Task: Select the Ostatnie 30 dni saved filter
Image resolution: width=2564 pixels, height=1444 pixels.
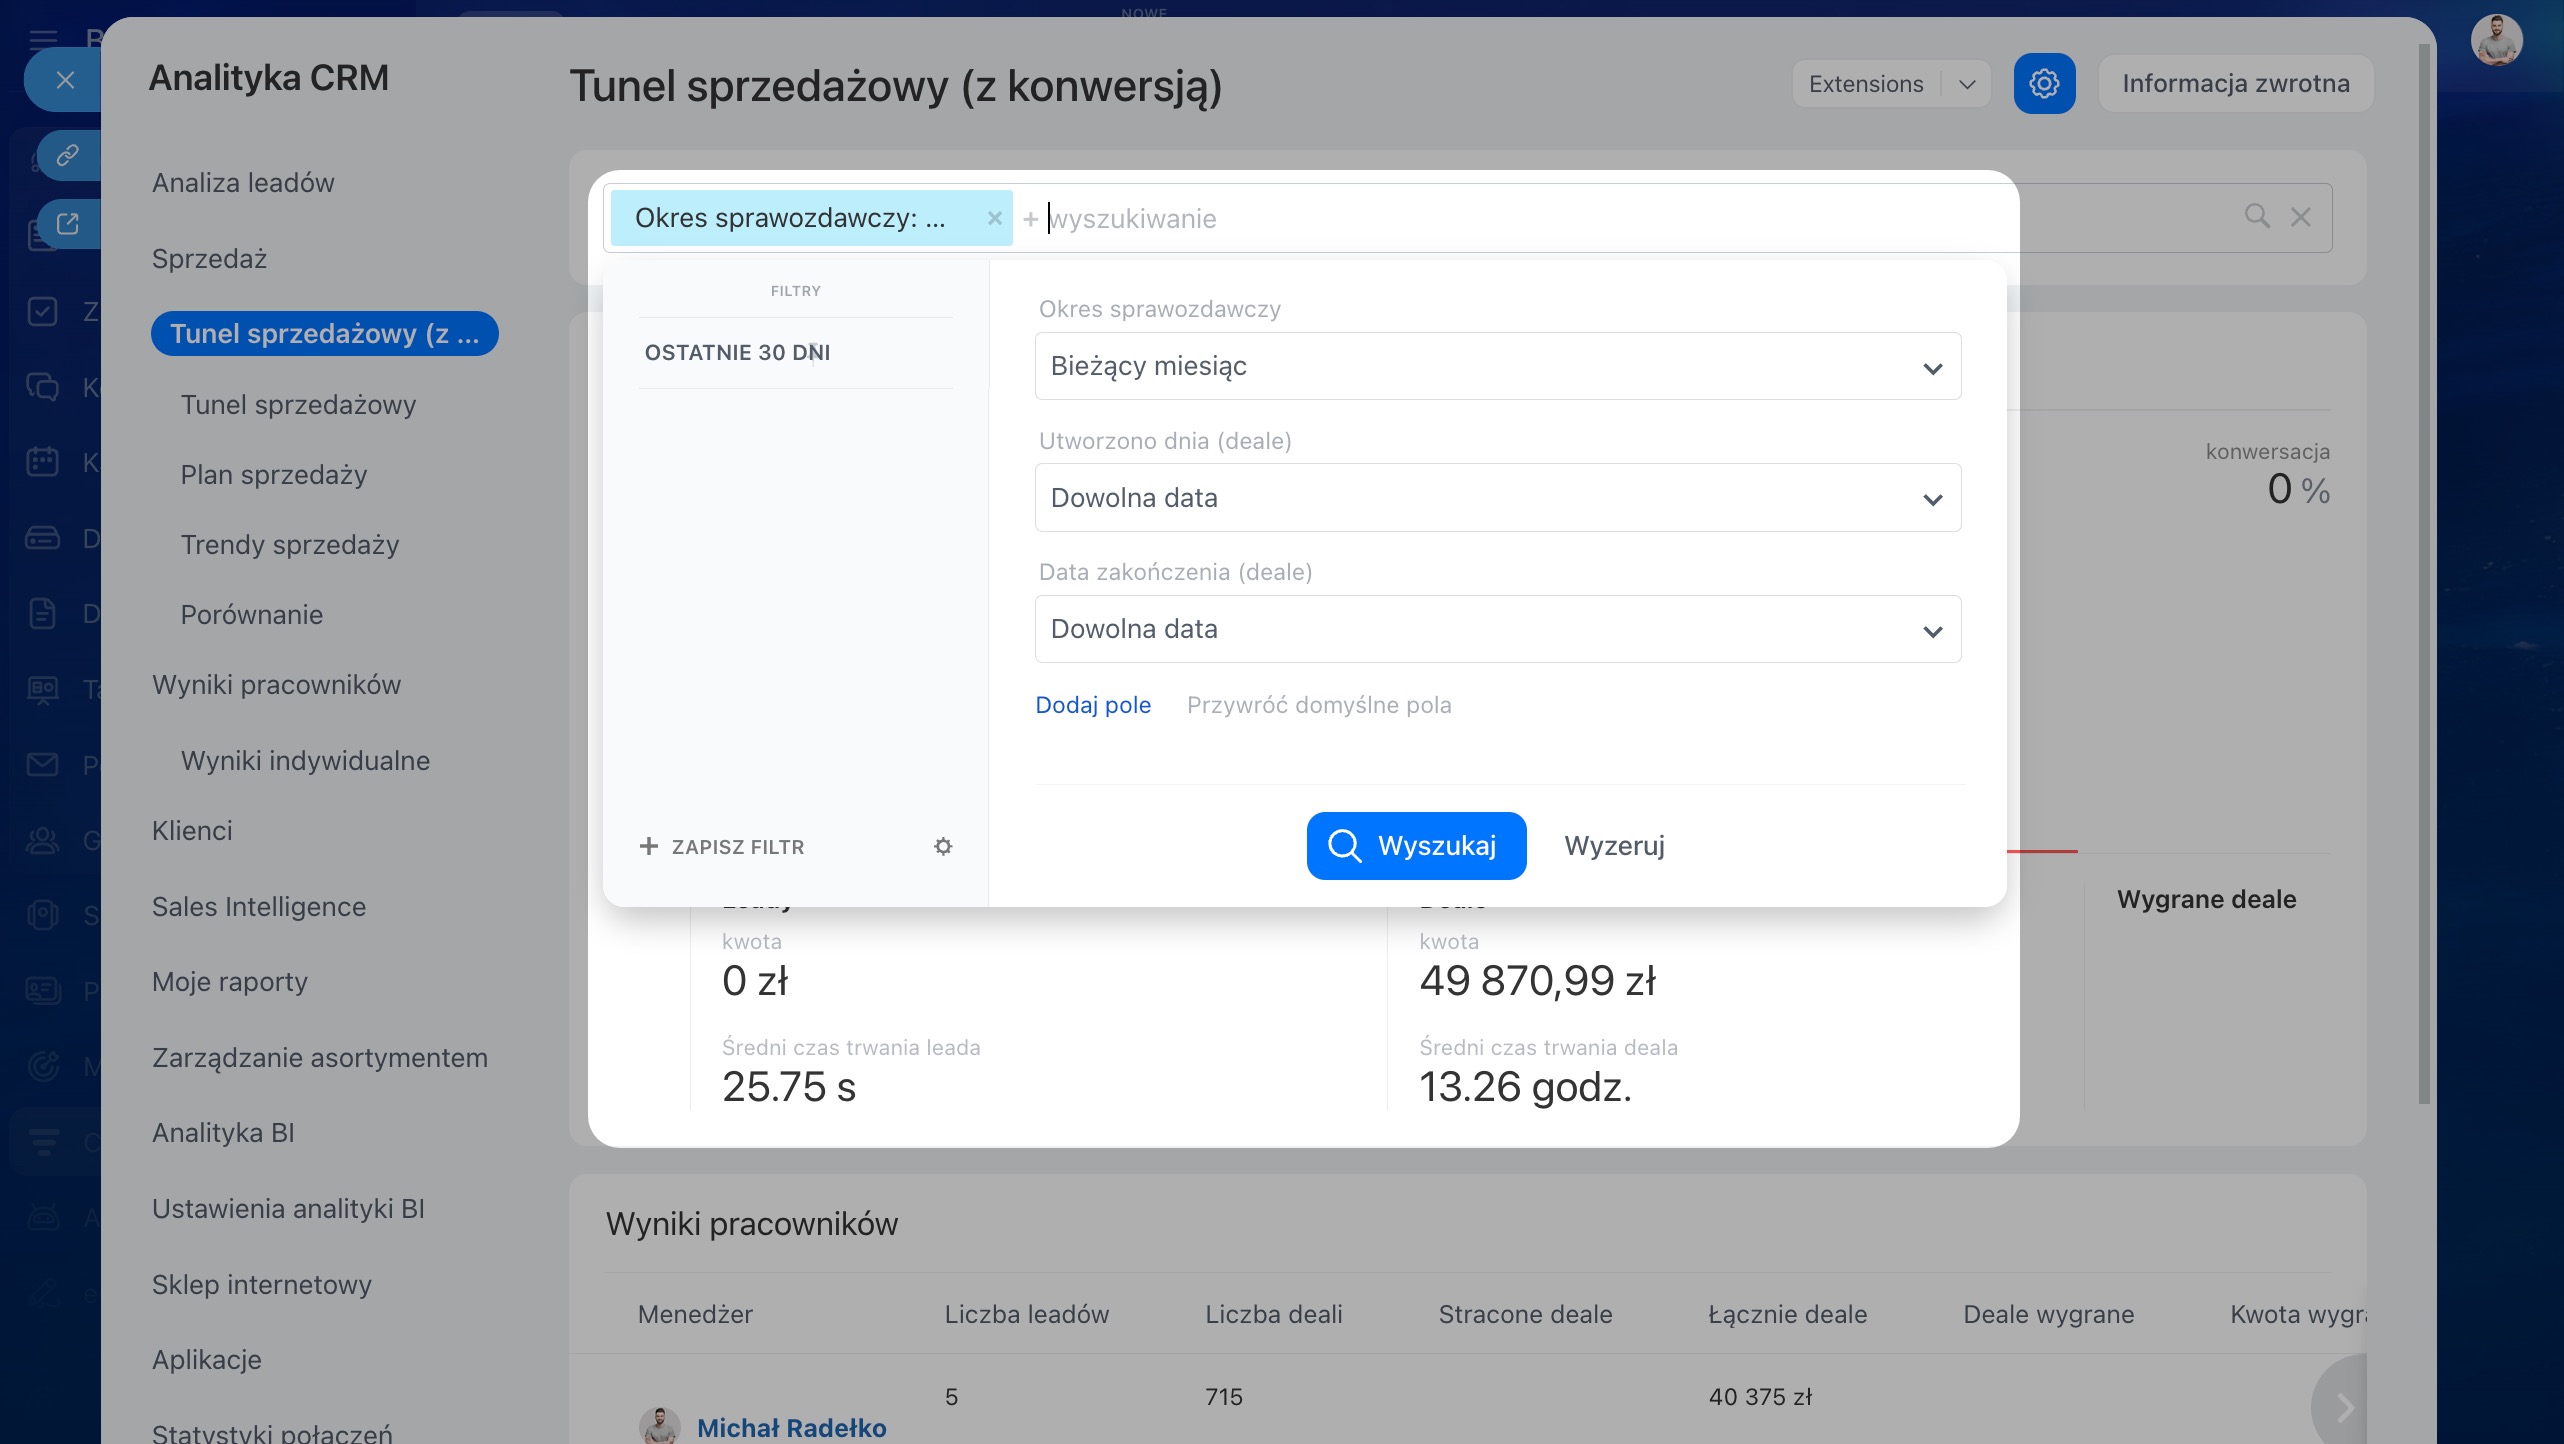Action: pyautogui.click(x=737, y=353)
